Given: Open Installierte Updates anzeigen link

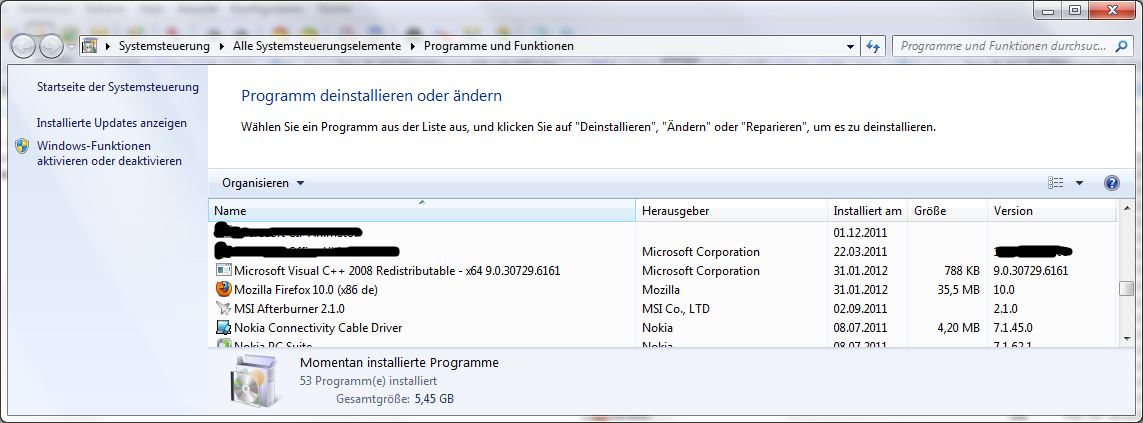Looking at the screenshot, I should coord(112,123).
